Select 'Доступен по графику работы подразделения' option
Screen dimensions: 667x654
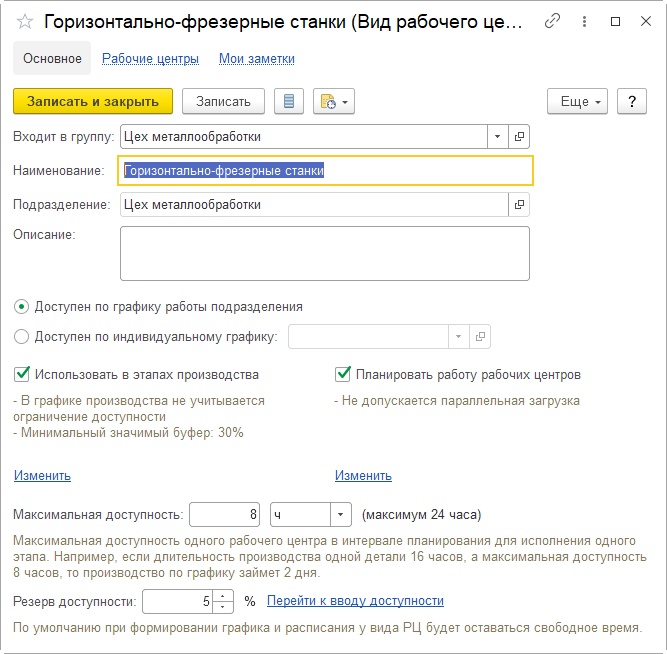pos(22,307)
